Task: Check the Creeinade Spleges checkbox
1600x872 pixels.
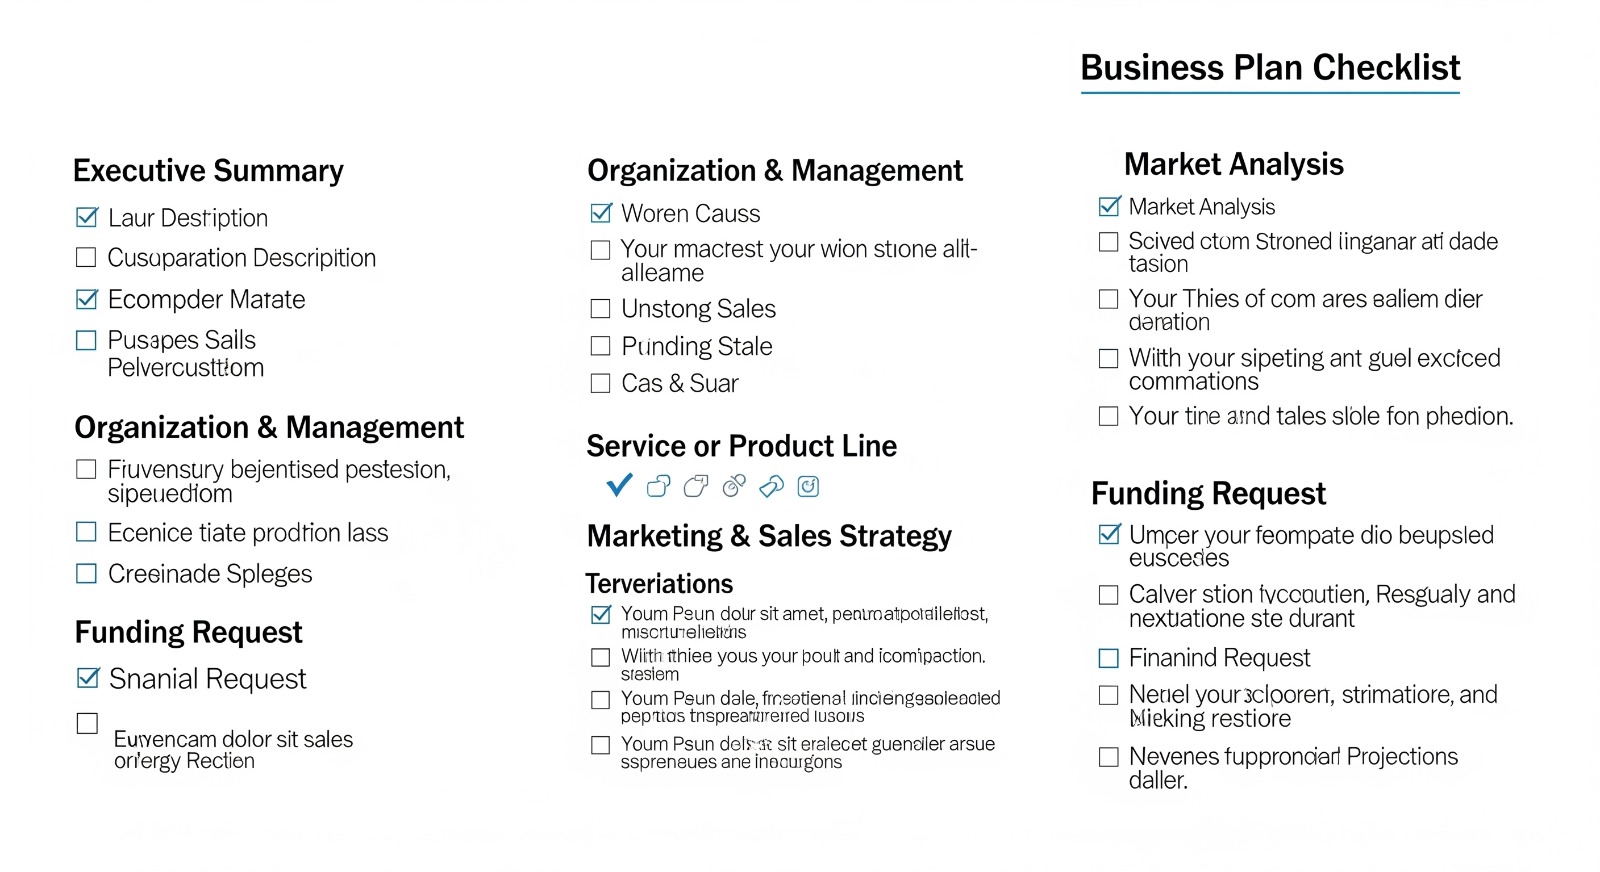Action: point(86,573)
